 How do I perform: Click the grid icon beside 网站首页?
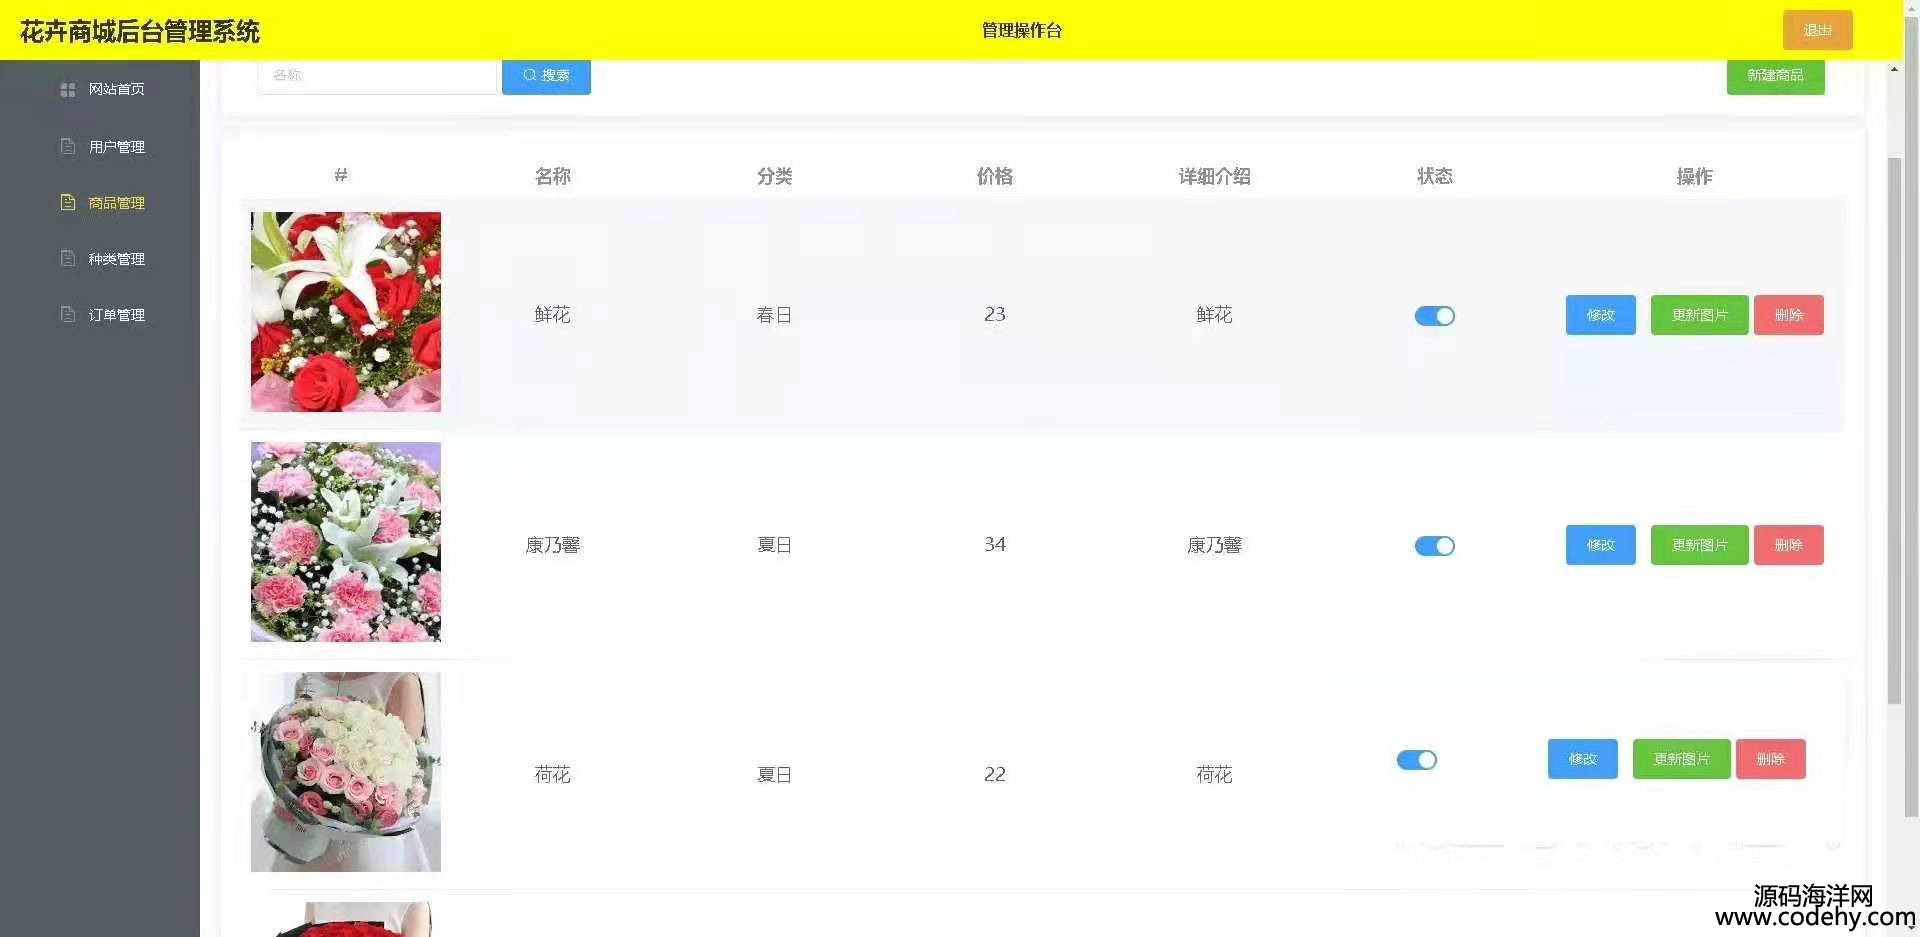(x=68, y=90)
